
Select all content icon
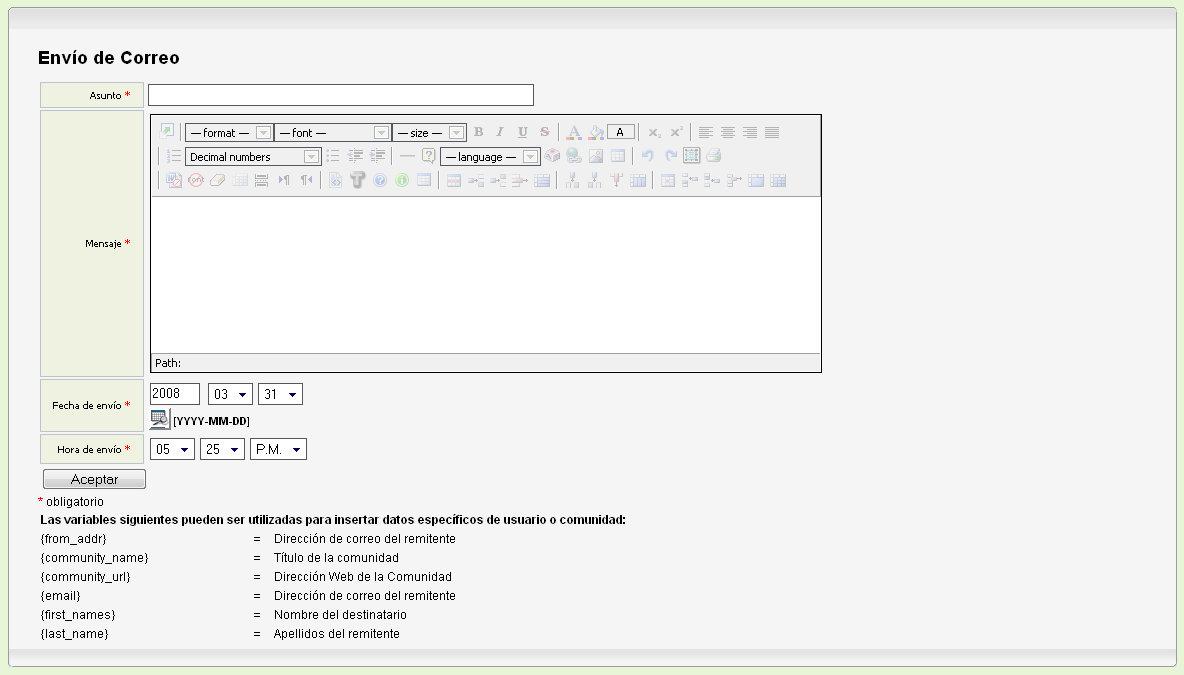pos(692,156)
